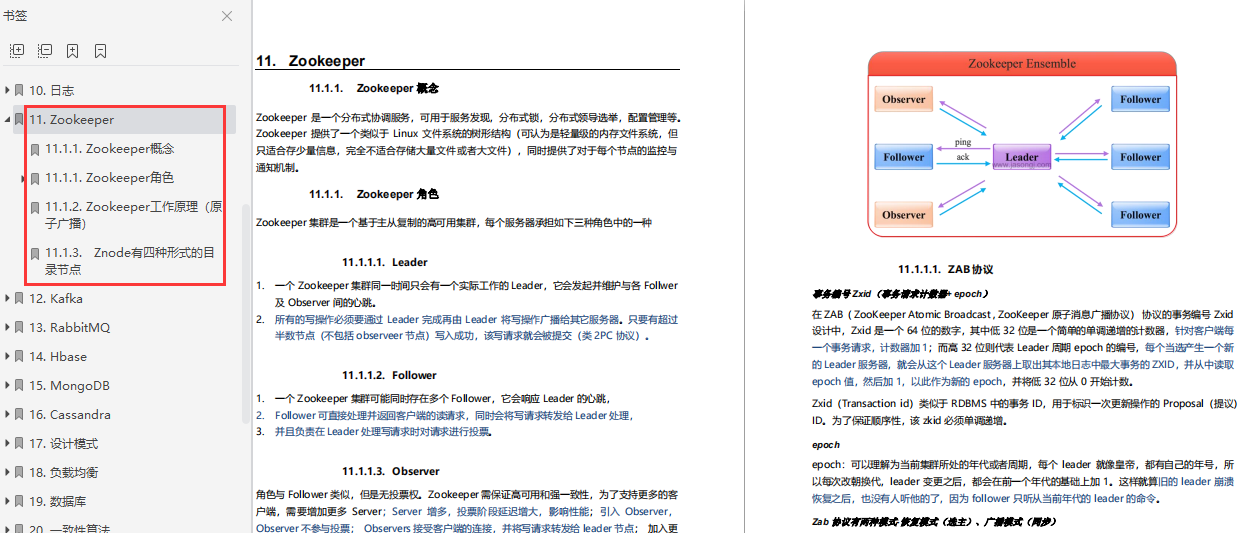
Task: Open the 18. 负载均衡 bookmark
Action: (64, 472)
